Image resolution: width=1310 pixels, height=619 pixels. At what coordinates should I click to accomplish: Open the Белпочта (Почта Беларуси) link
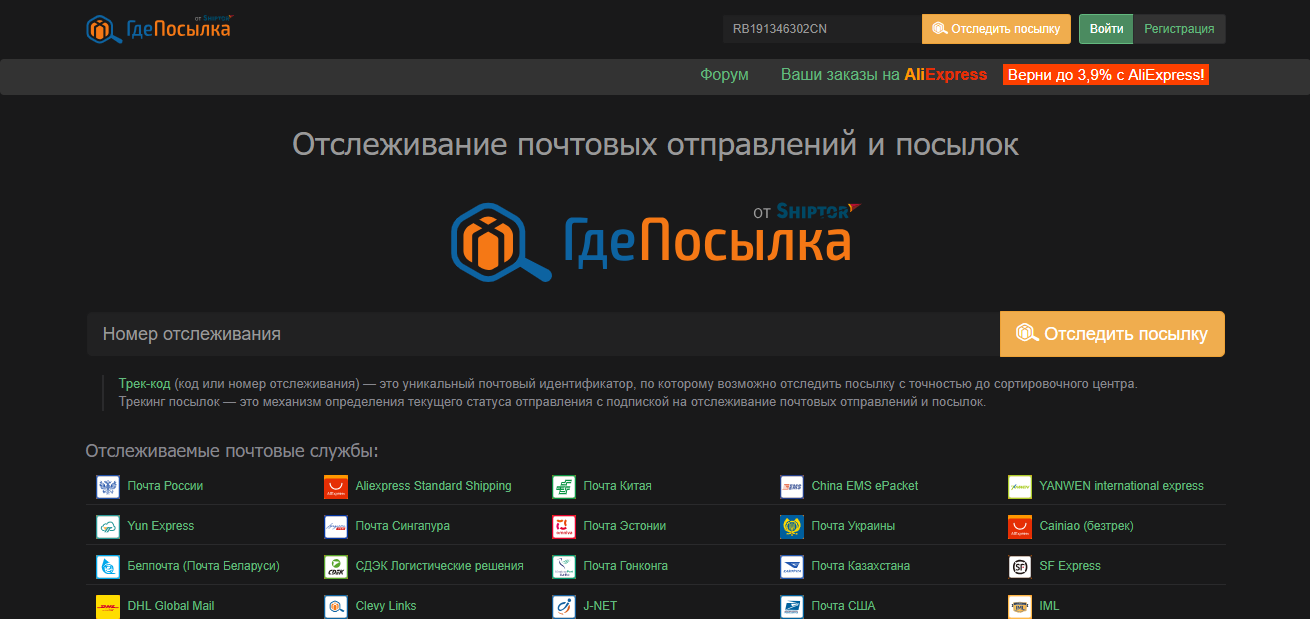pos(204,566)
